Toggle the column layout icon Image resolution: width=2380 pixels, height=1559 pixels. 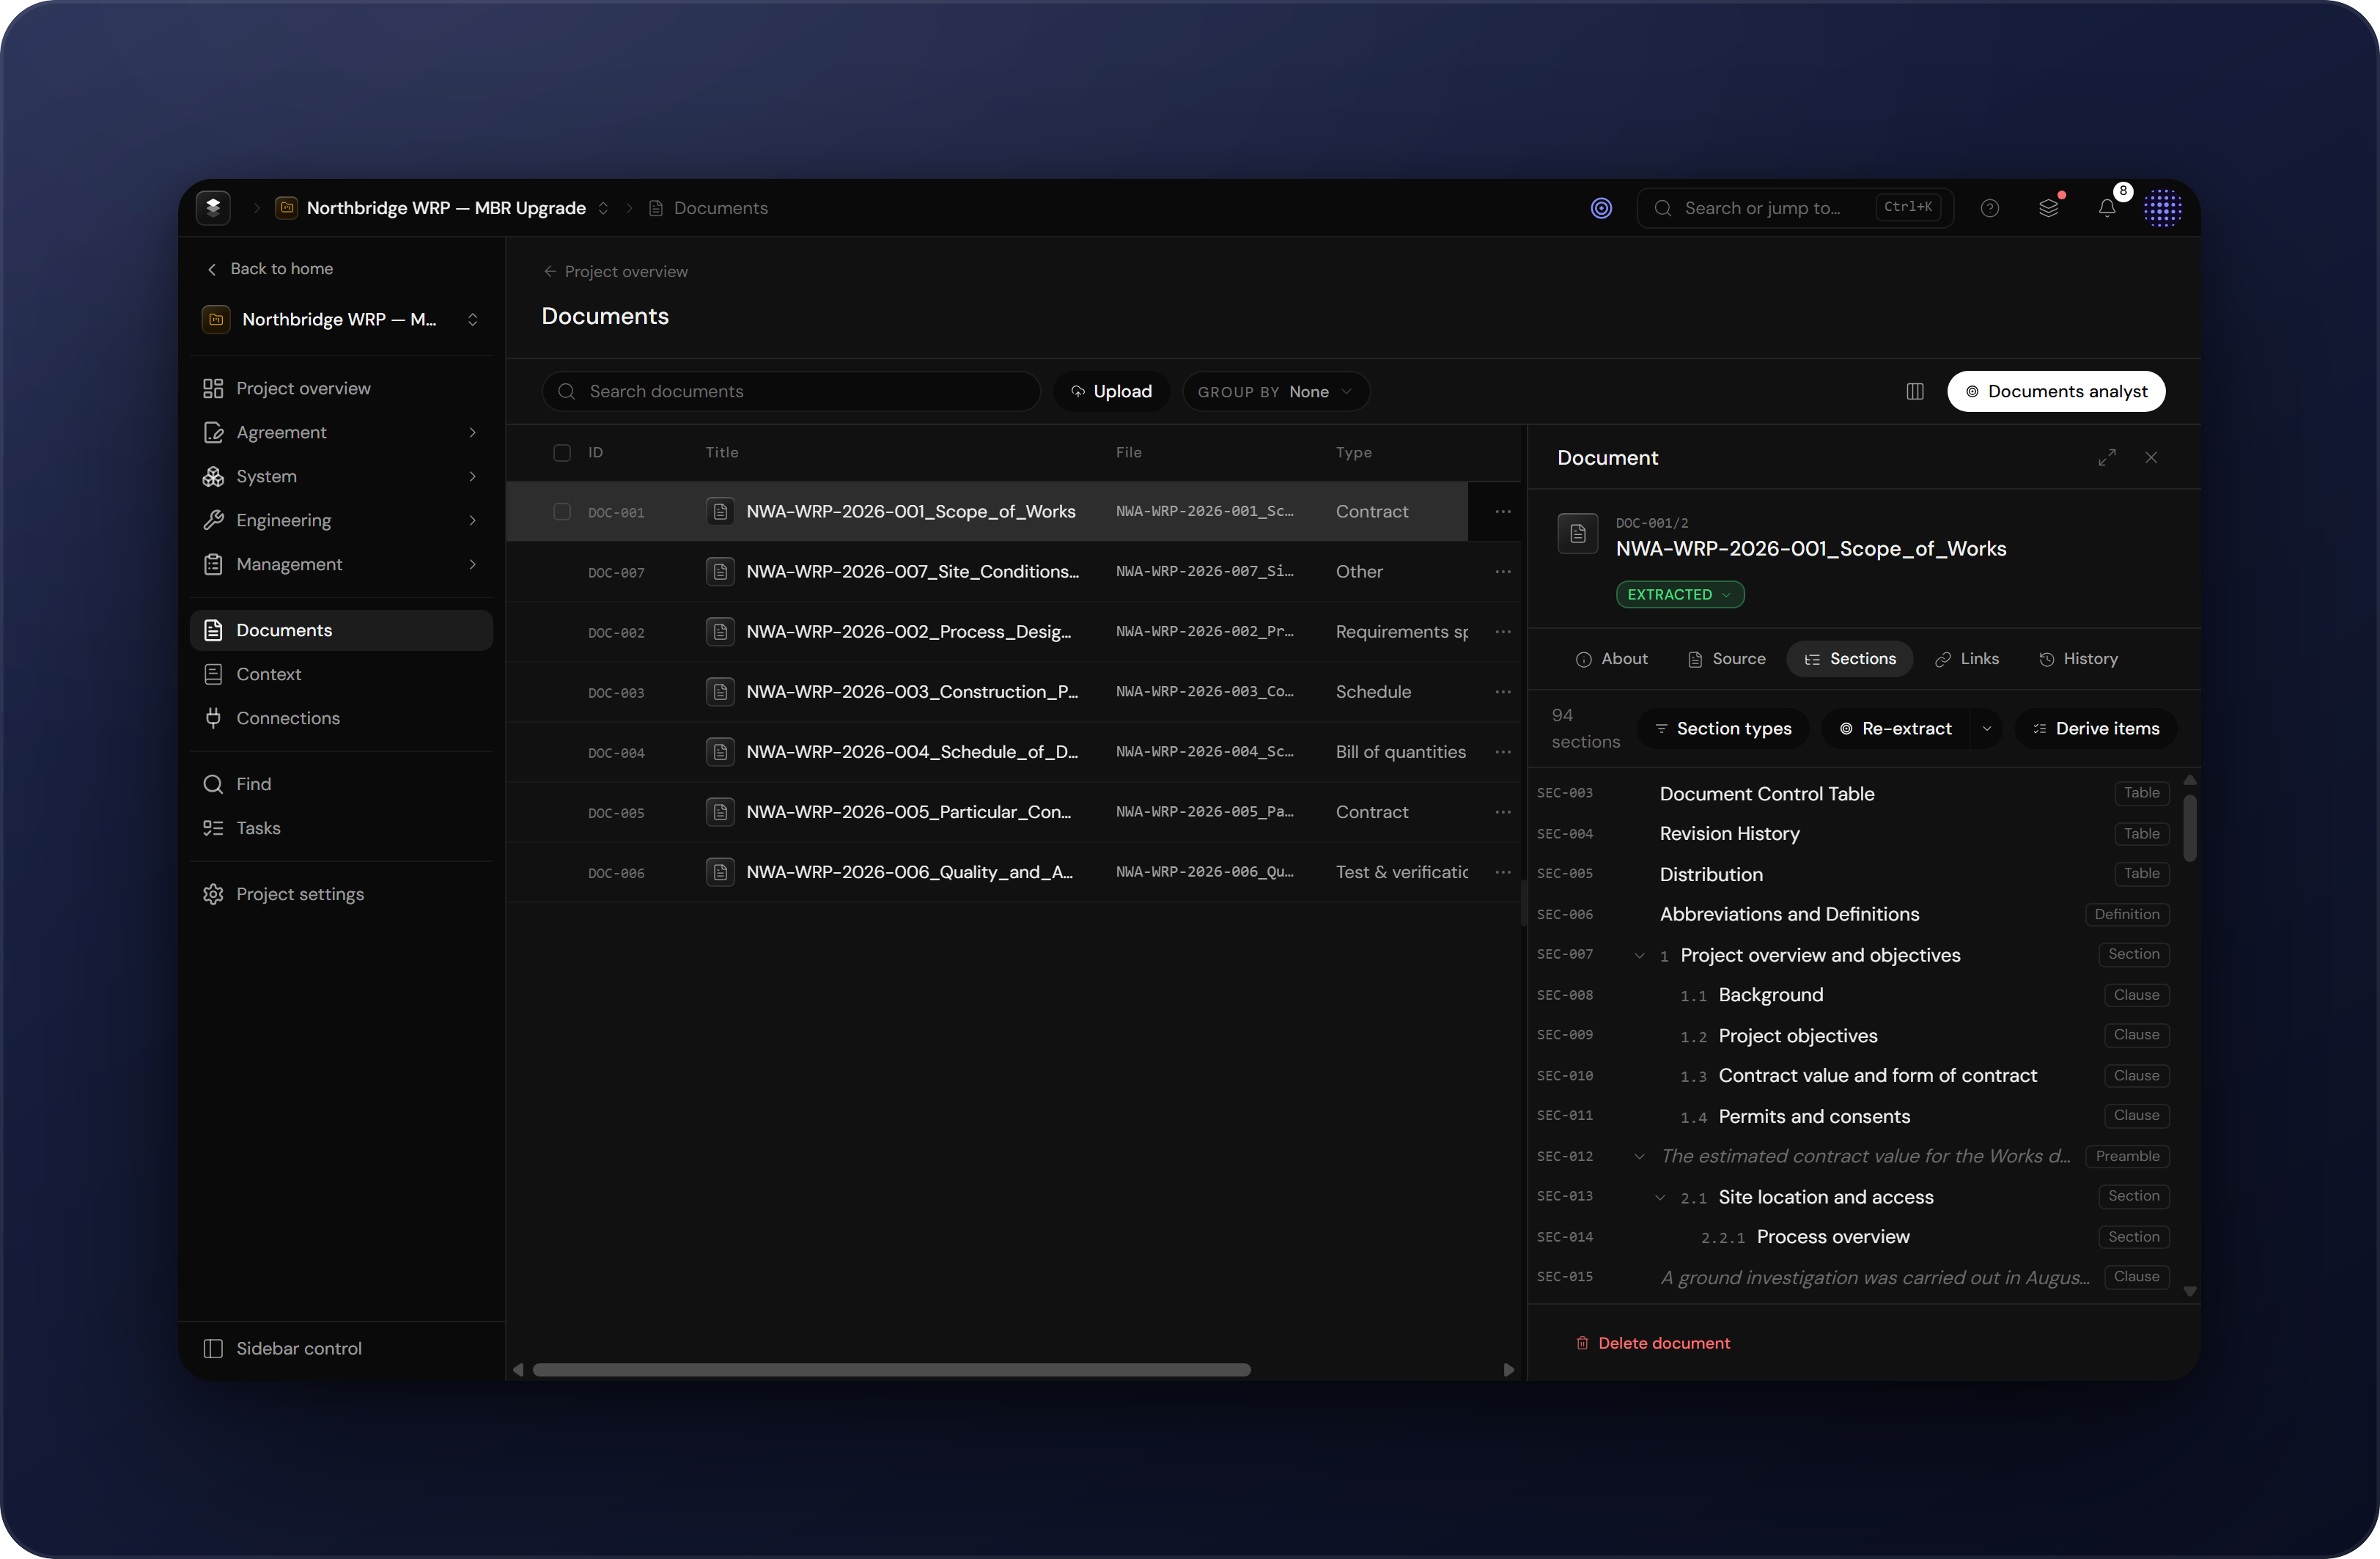pyautogui.click(x=1915, y=391)
